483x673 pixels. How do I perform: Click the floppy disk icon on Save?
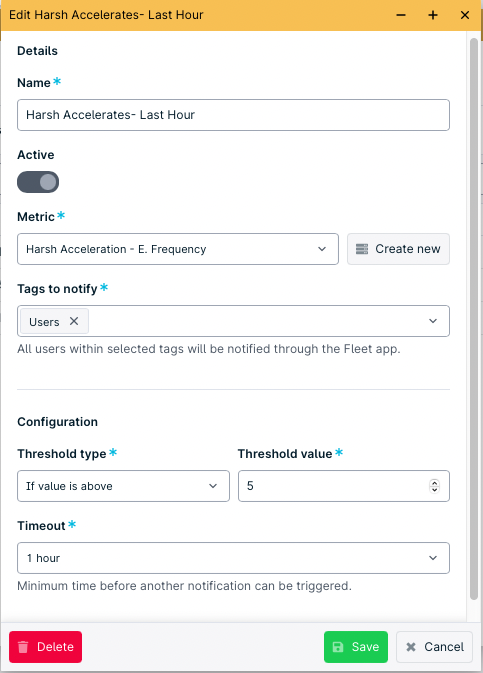[x=338, y=647]
